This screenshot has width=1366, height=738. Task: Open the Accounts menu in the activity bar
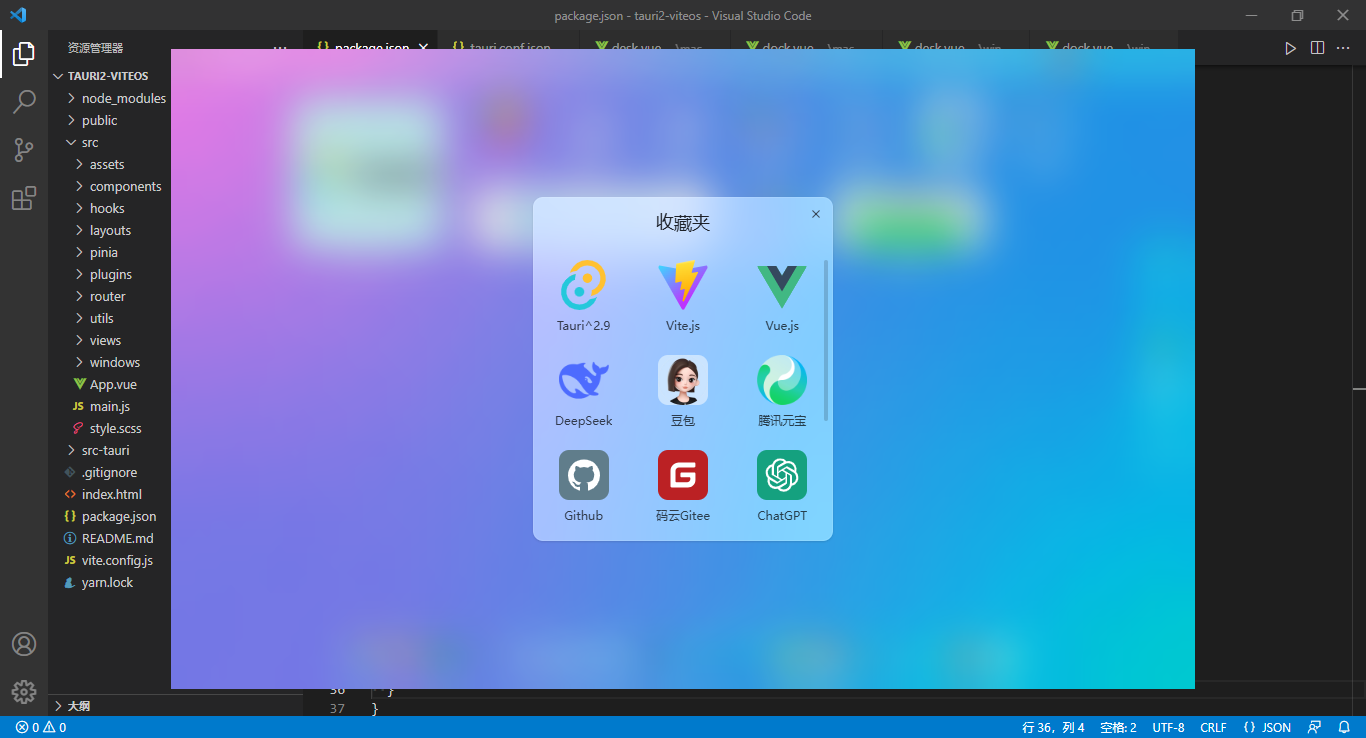(24, 644)
